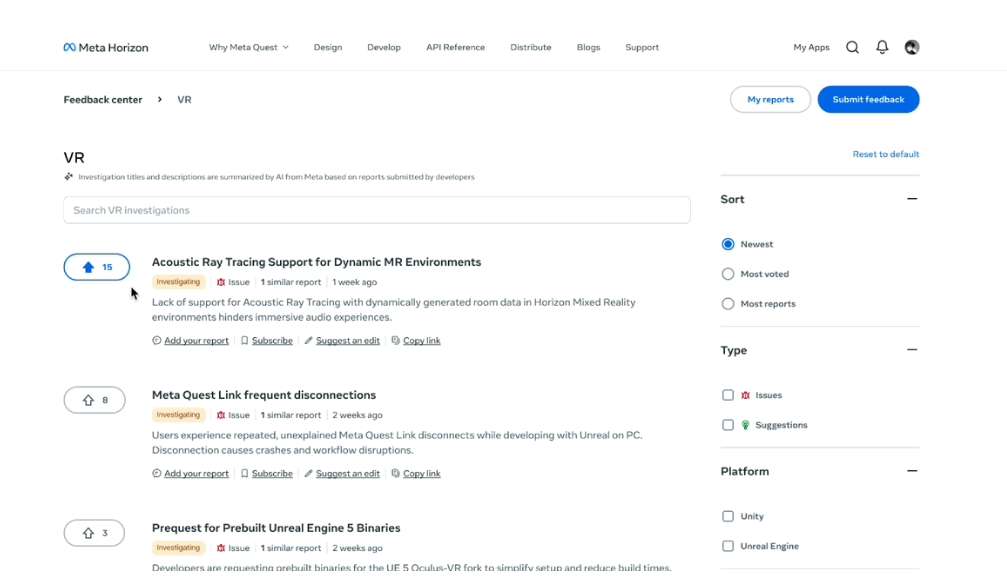The width and height of the screenshot is (1007, 583).
Task: Click the Meta Horizon logo
Action: (x=106, y=47)
